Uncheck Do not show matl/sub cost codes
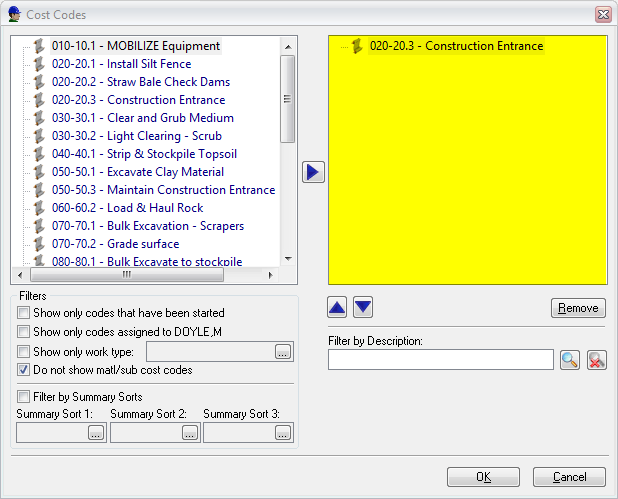 tap(23, 370)
